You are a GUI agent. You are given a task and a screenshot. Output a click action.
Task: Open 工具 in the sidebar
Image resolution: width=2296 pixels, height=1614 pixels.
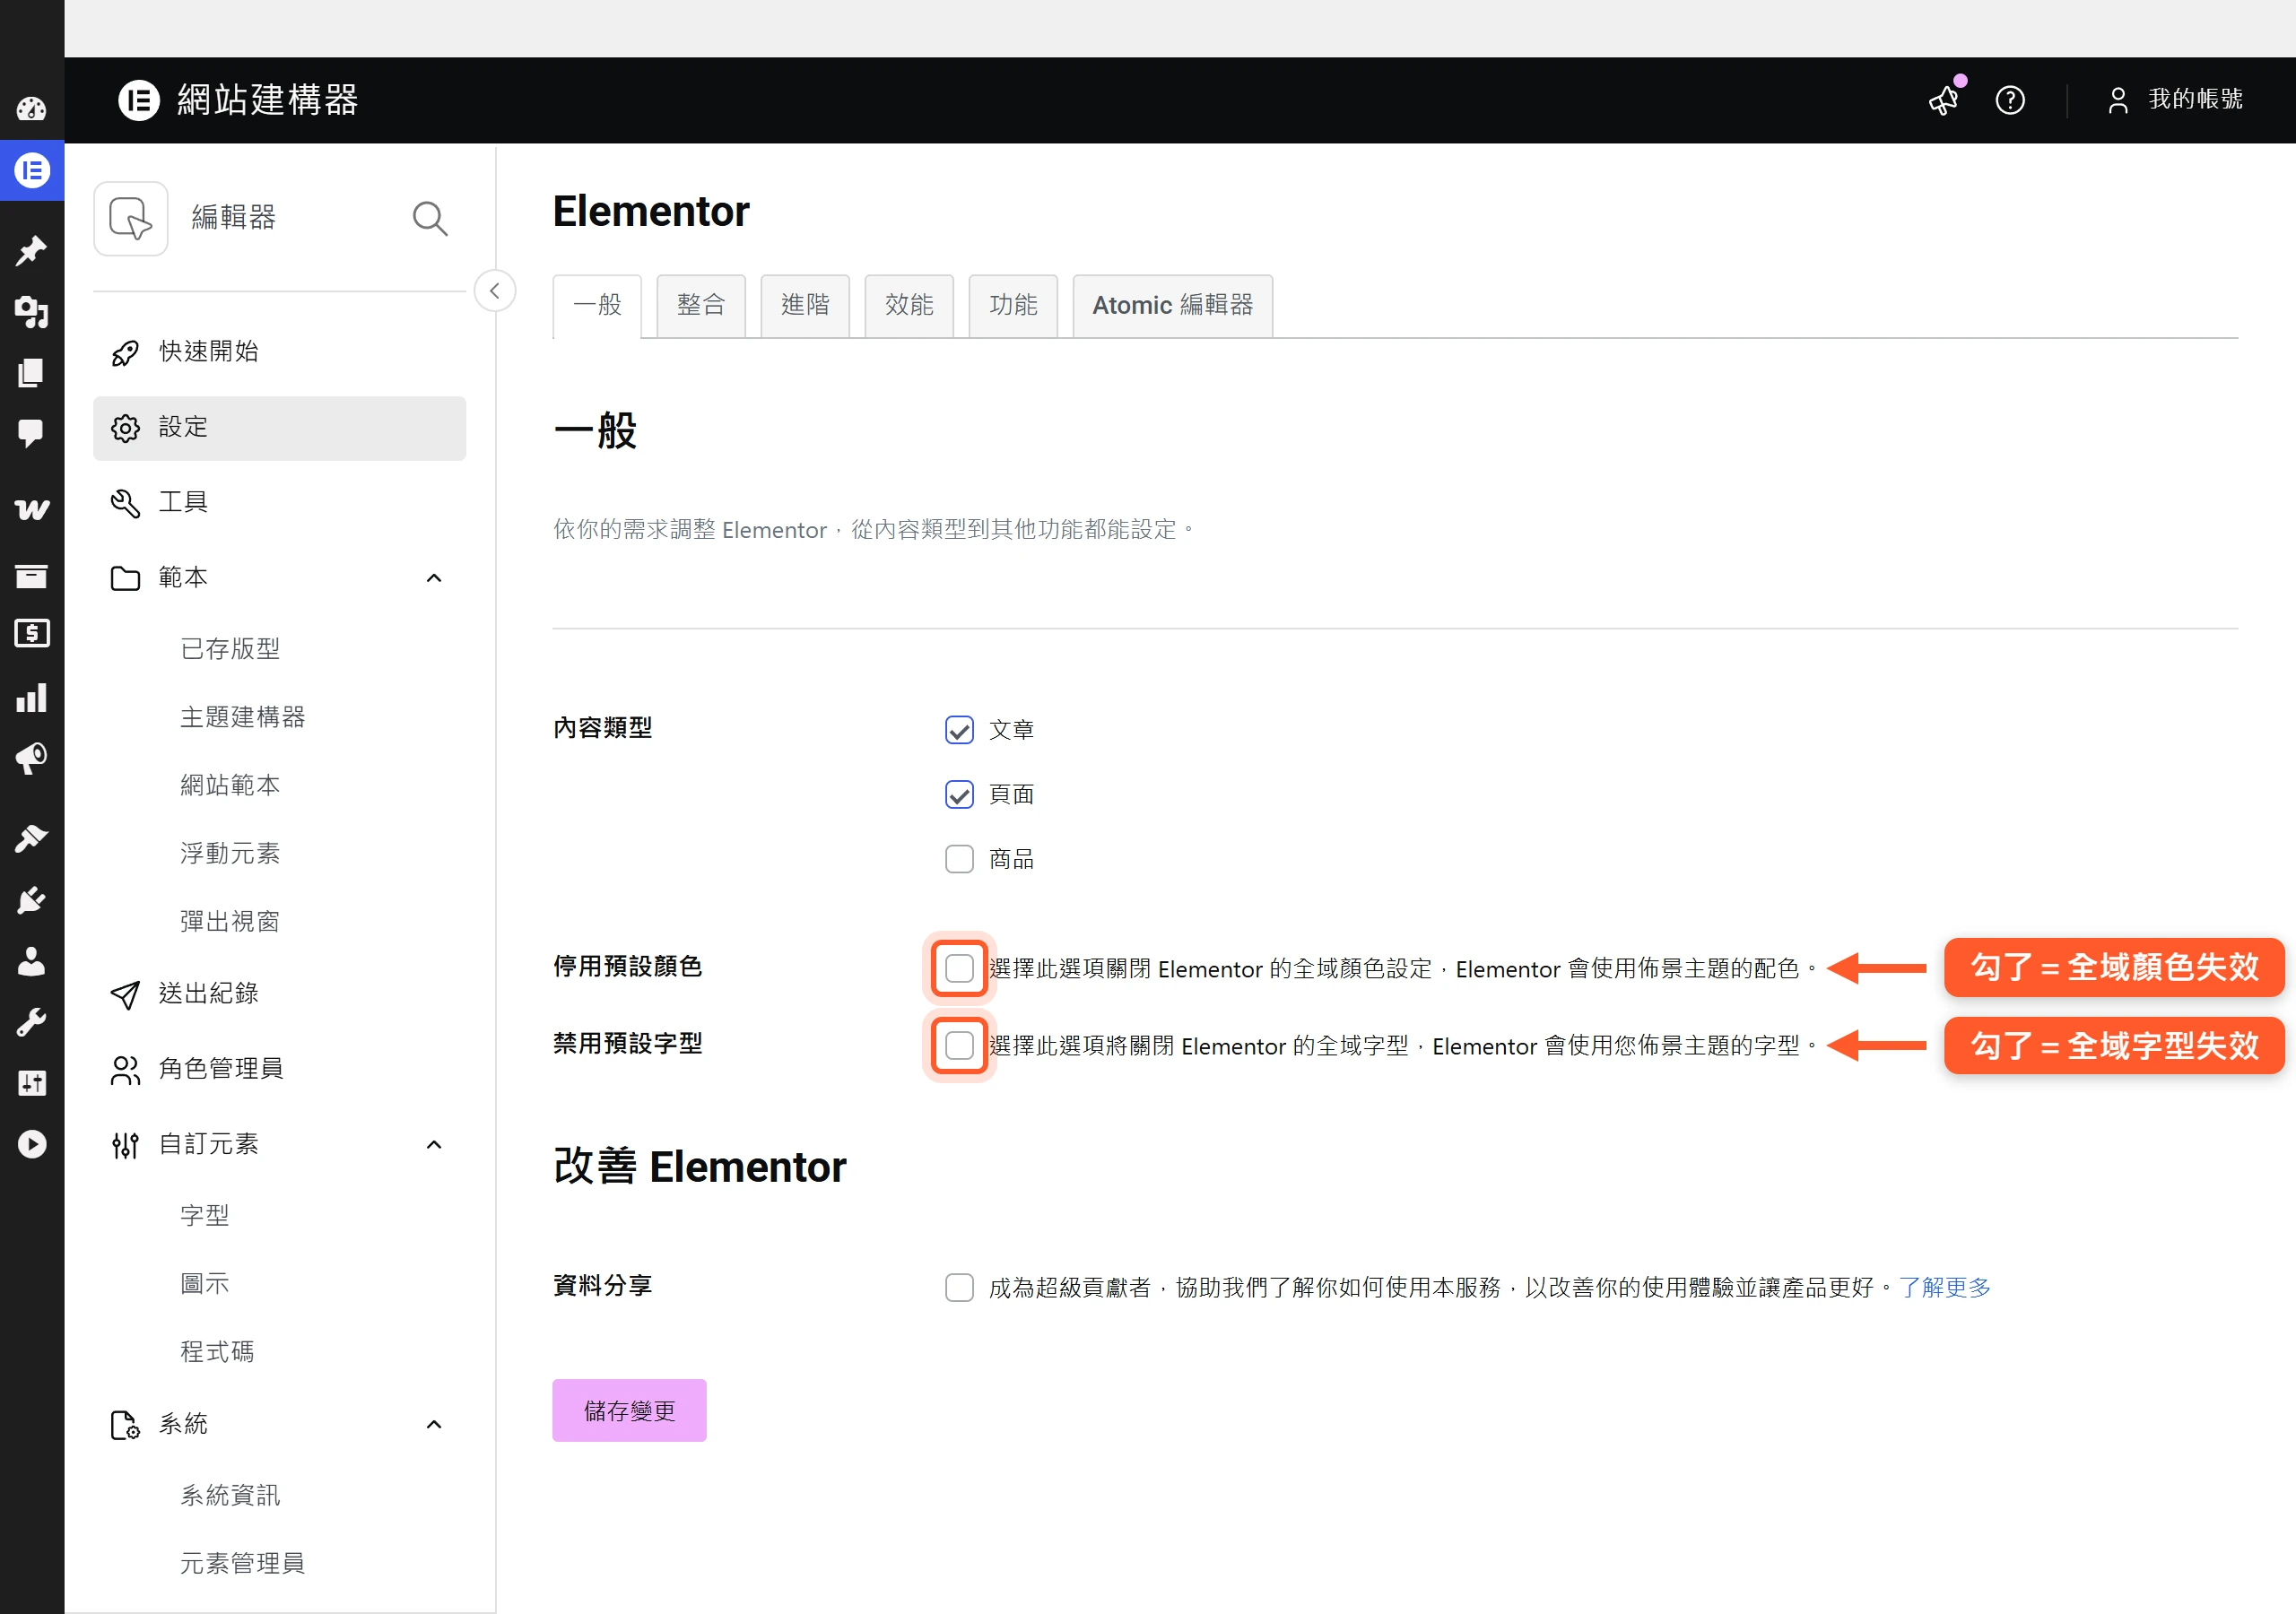coord(280,502)
